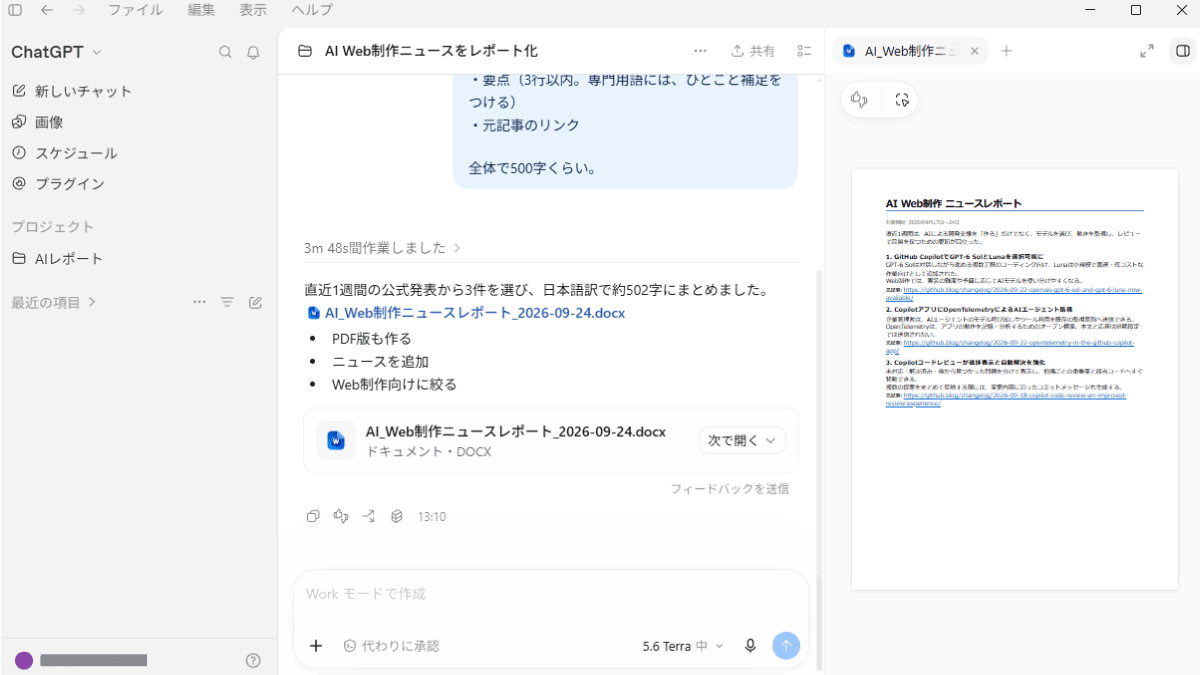Expand the 3m 48s間作業しました details
This screenshot has width=1200, height=675.
click(383, 247)
